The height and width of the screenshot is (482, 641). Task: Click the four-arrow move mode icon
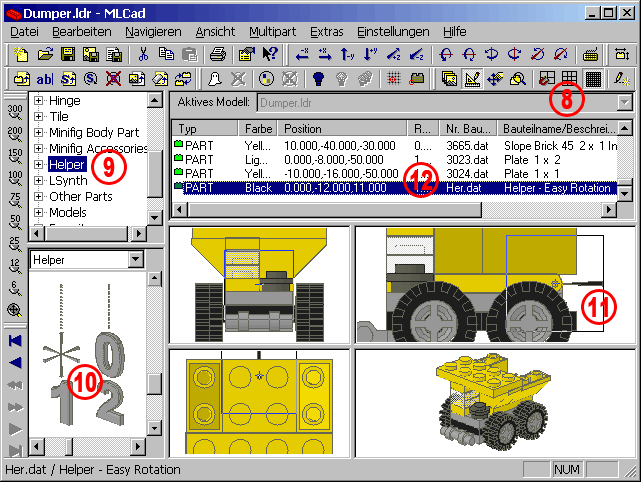tap(495, 78)
